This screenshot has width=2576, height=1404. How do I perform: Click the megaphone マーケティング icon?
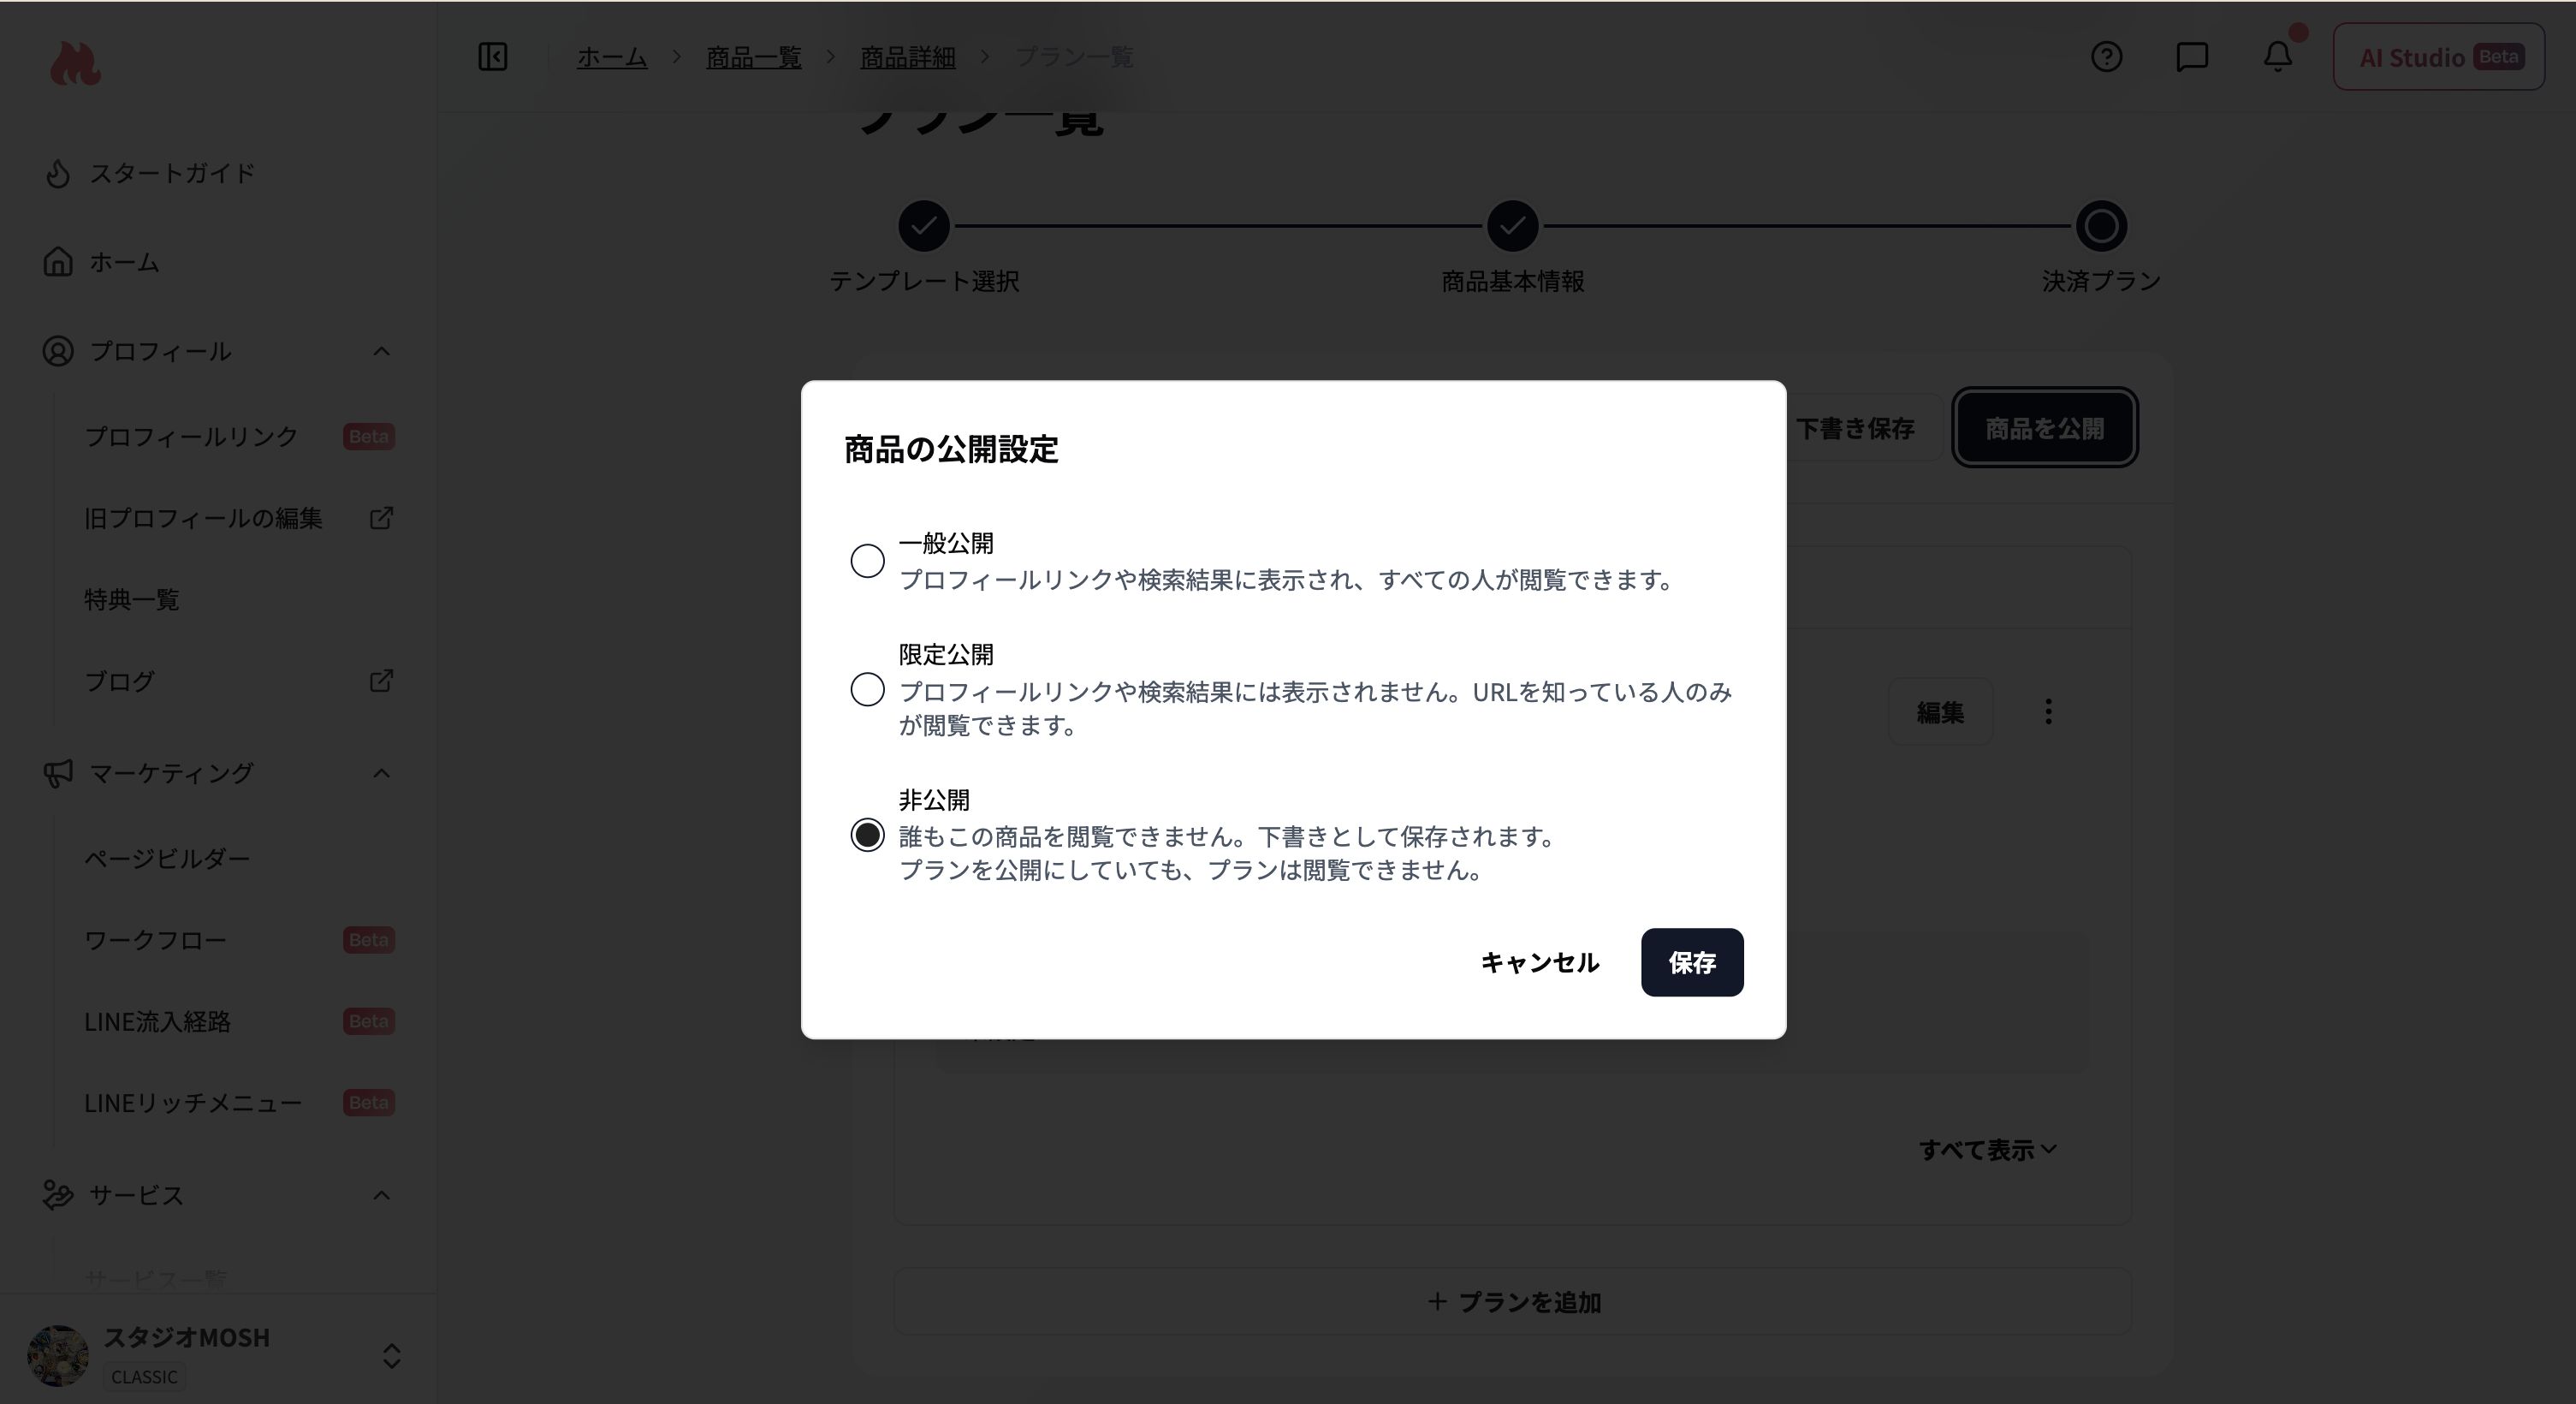58,773
